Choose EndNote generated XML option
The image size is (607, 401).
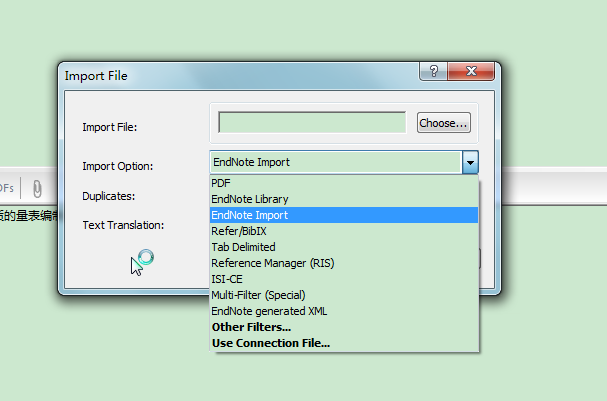point(344,311)
